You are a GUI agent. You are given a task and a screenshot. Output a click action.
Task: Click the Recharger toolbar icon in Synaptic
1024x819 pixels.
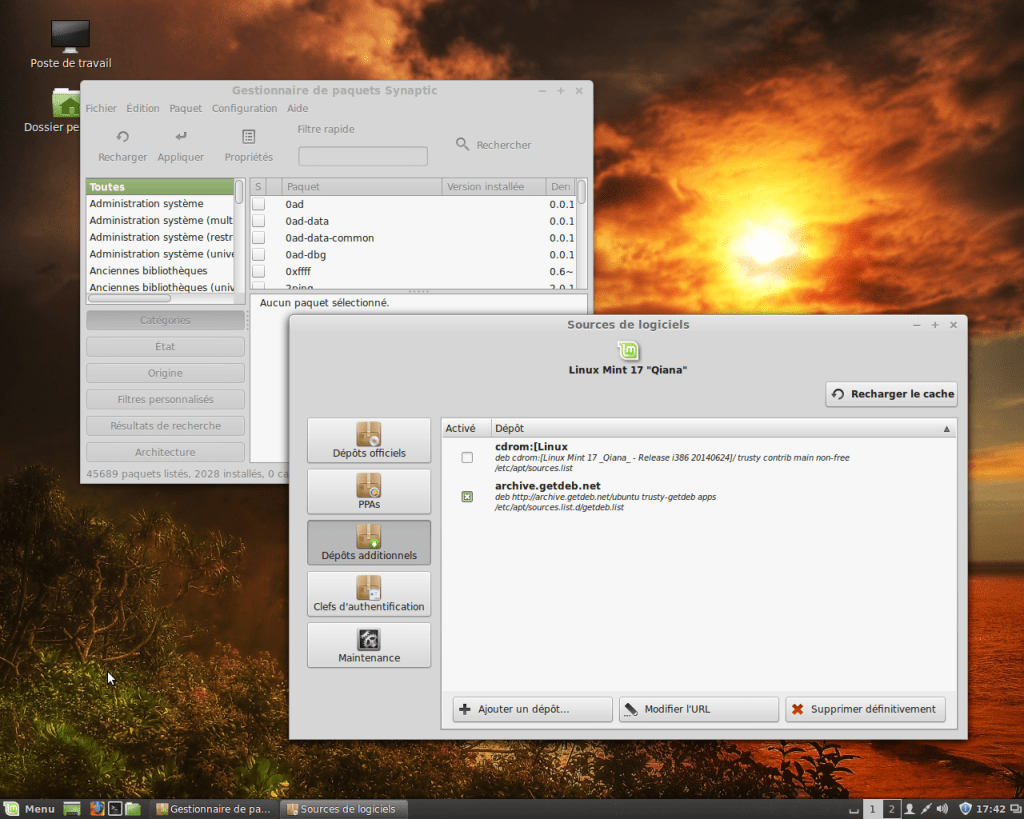(x=123, y=137)
